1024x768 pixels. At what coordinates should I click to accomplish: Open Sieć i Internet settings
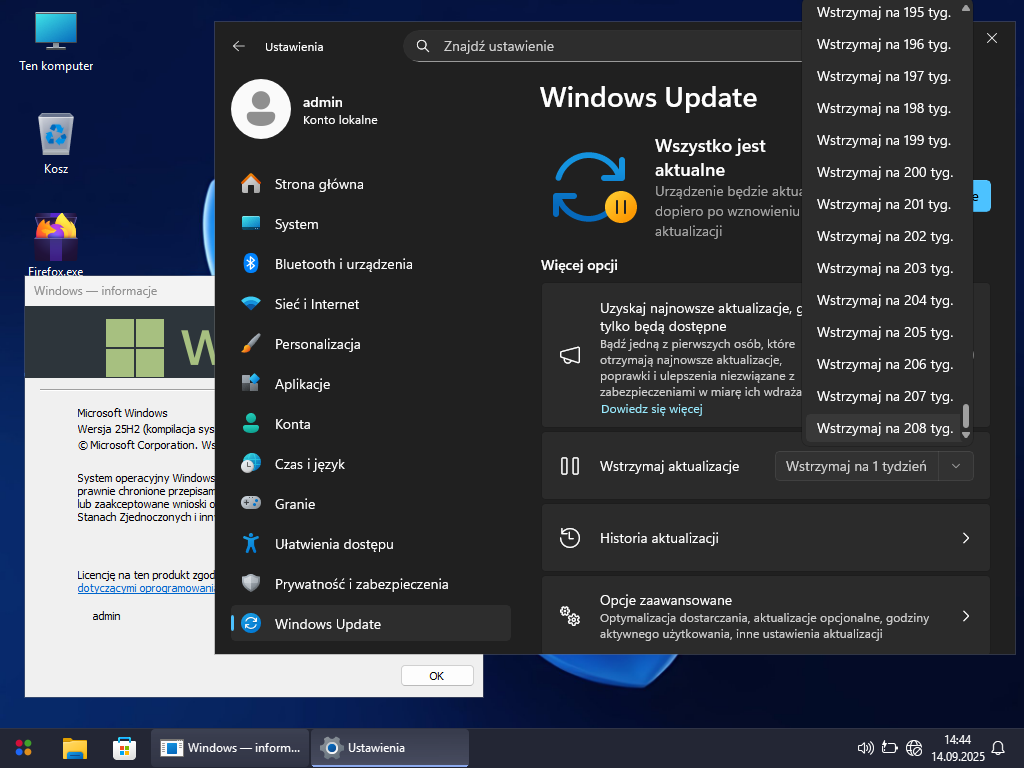coord(316,304)
